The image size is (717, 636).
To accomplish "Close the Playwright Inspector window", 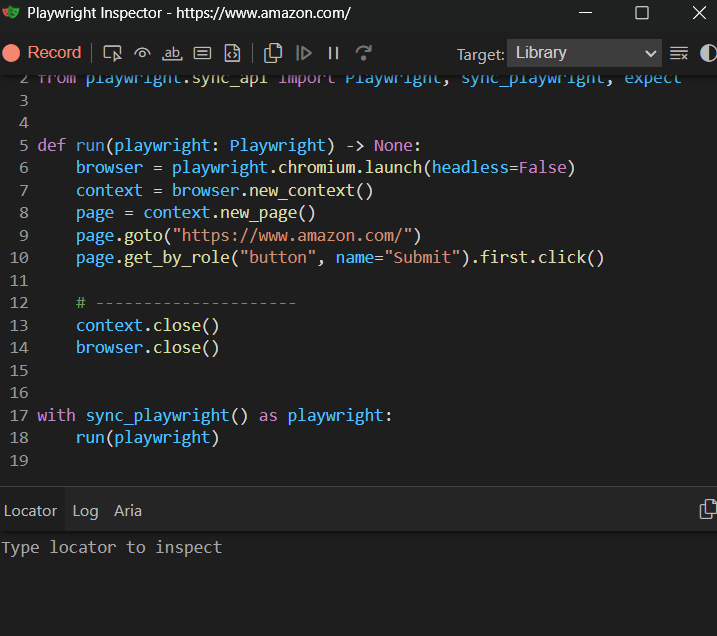I will click(699, 13).
